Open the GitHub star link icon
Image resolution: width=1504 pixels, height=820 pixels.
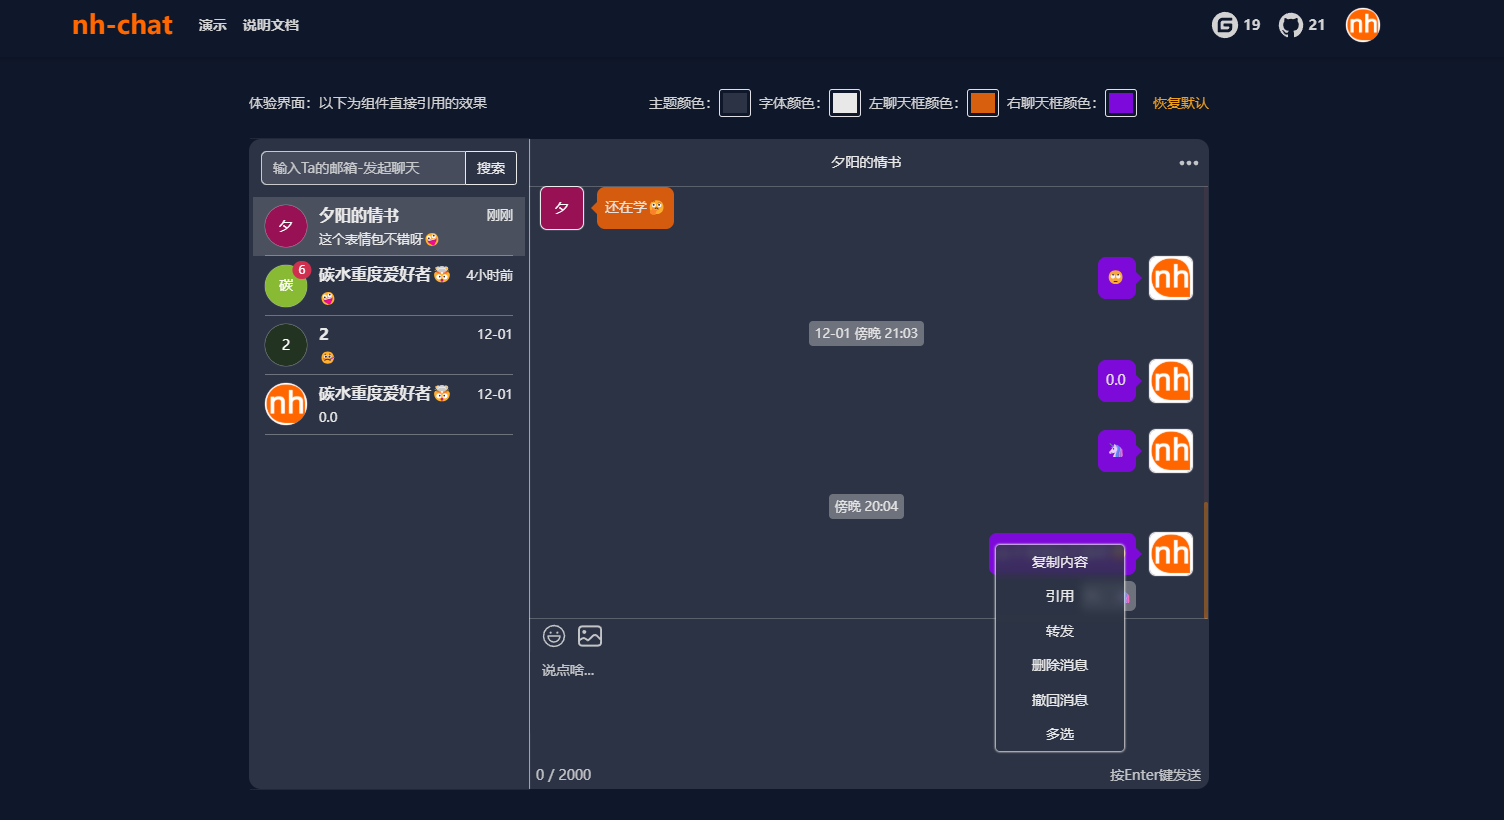pyautogui.click(x=1290, y=25)
